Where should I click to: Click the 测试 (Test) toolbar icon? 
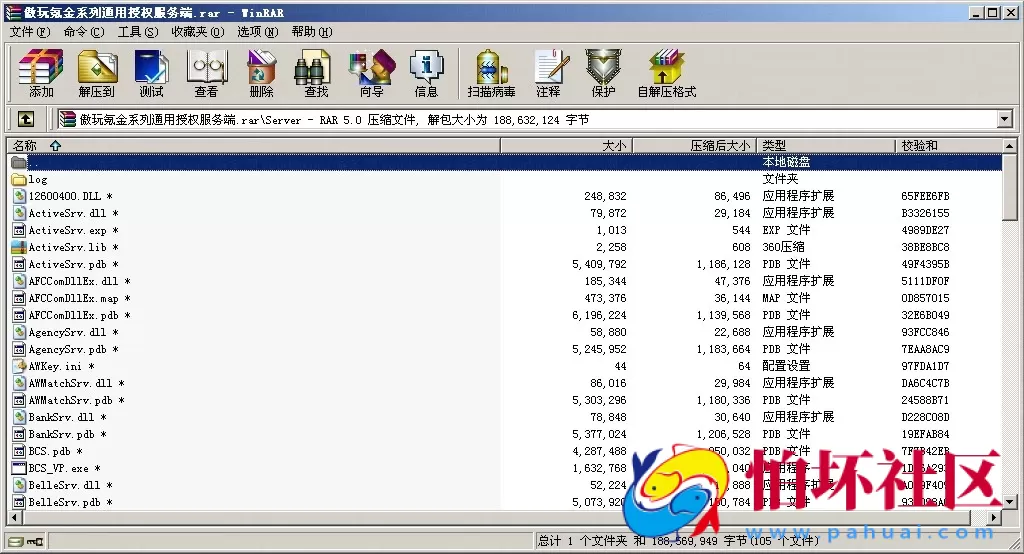pos(152,73)
